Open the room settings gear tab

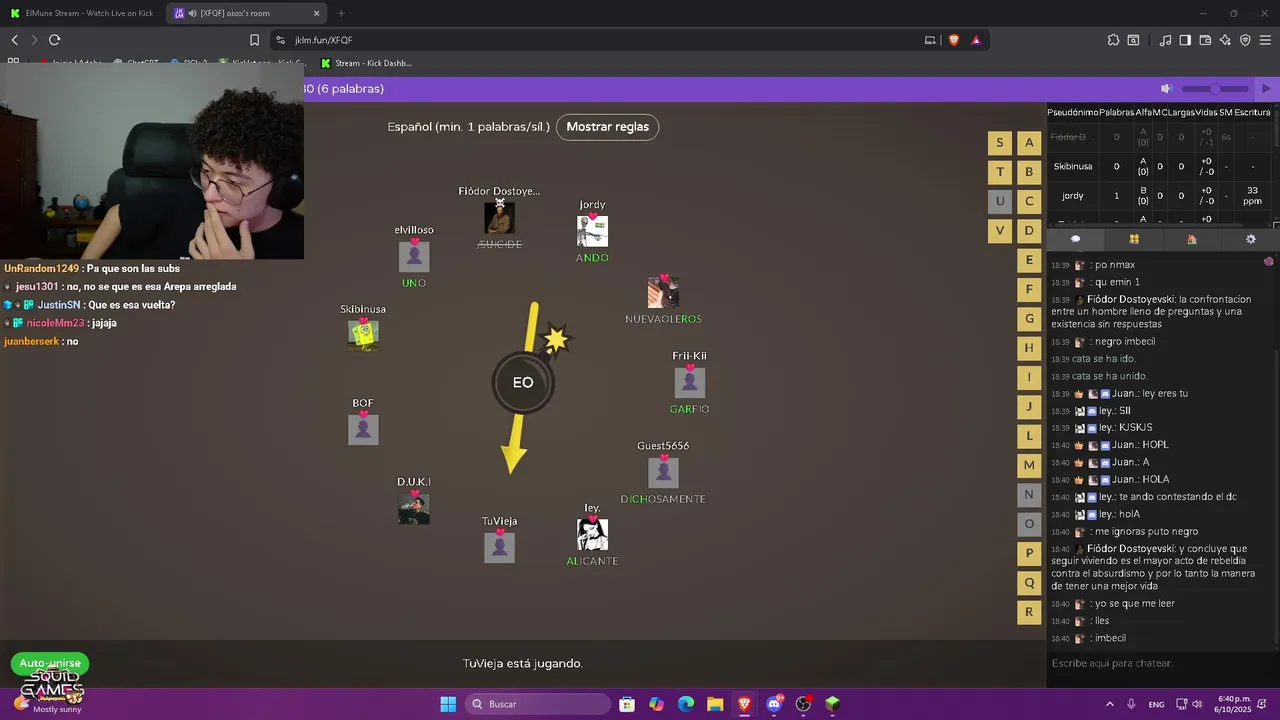pyautogui.click(x=1250, y=239)
